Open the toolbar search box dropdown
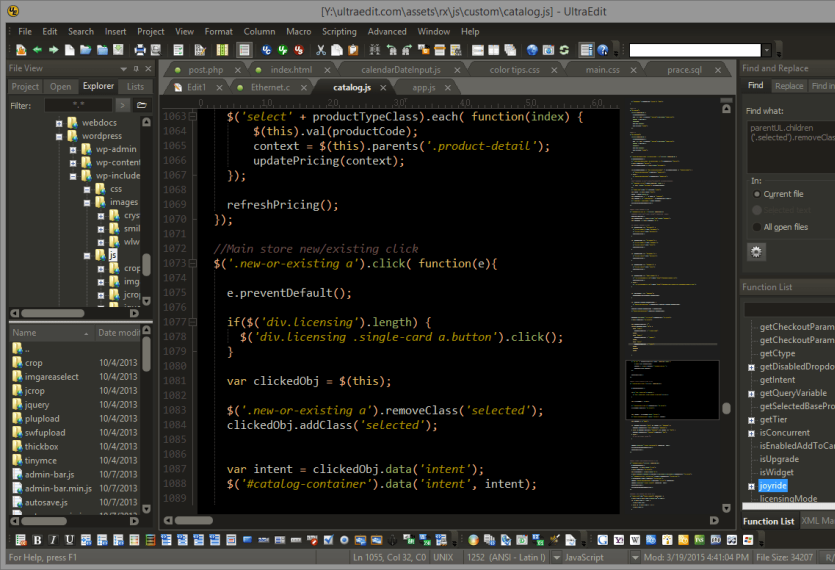Viewport: 835px width, 570px height. point(767,50)
